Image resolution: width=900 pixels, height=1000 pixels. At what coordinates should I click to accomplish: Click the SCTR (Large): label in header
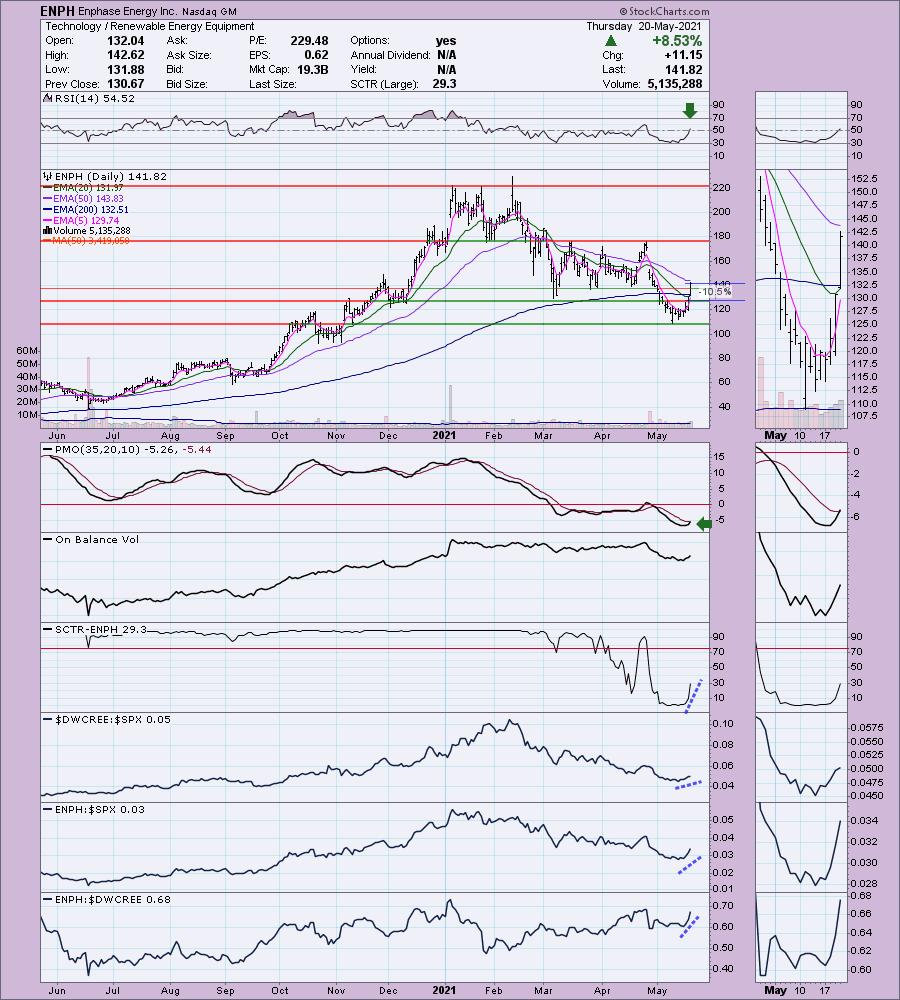click(384, 84)
